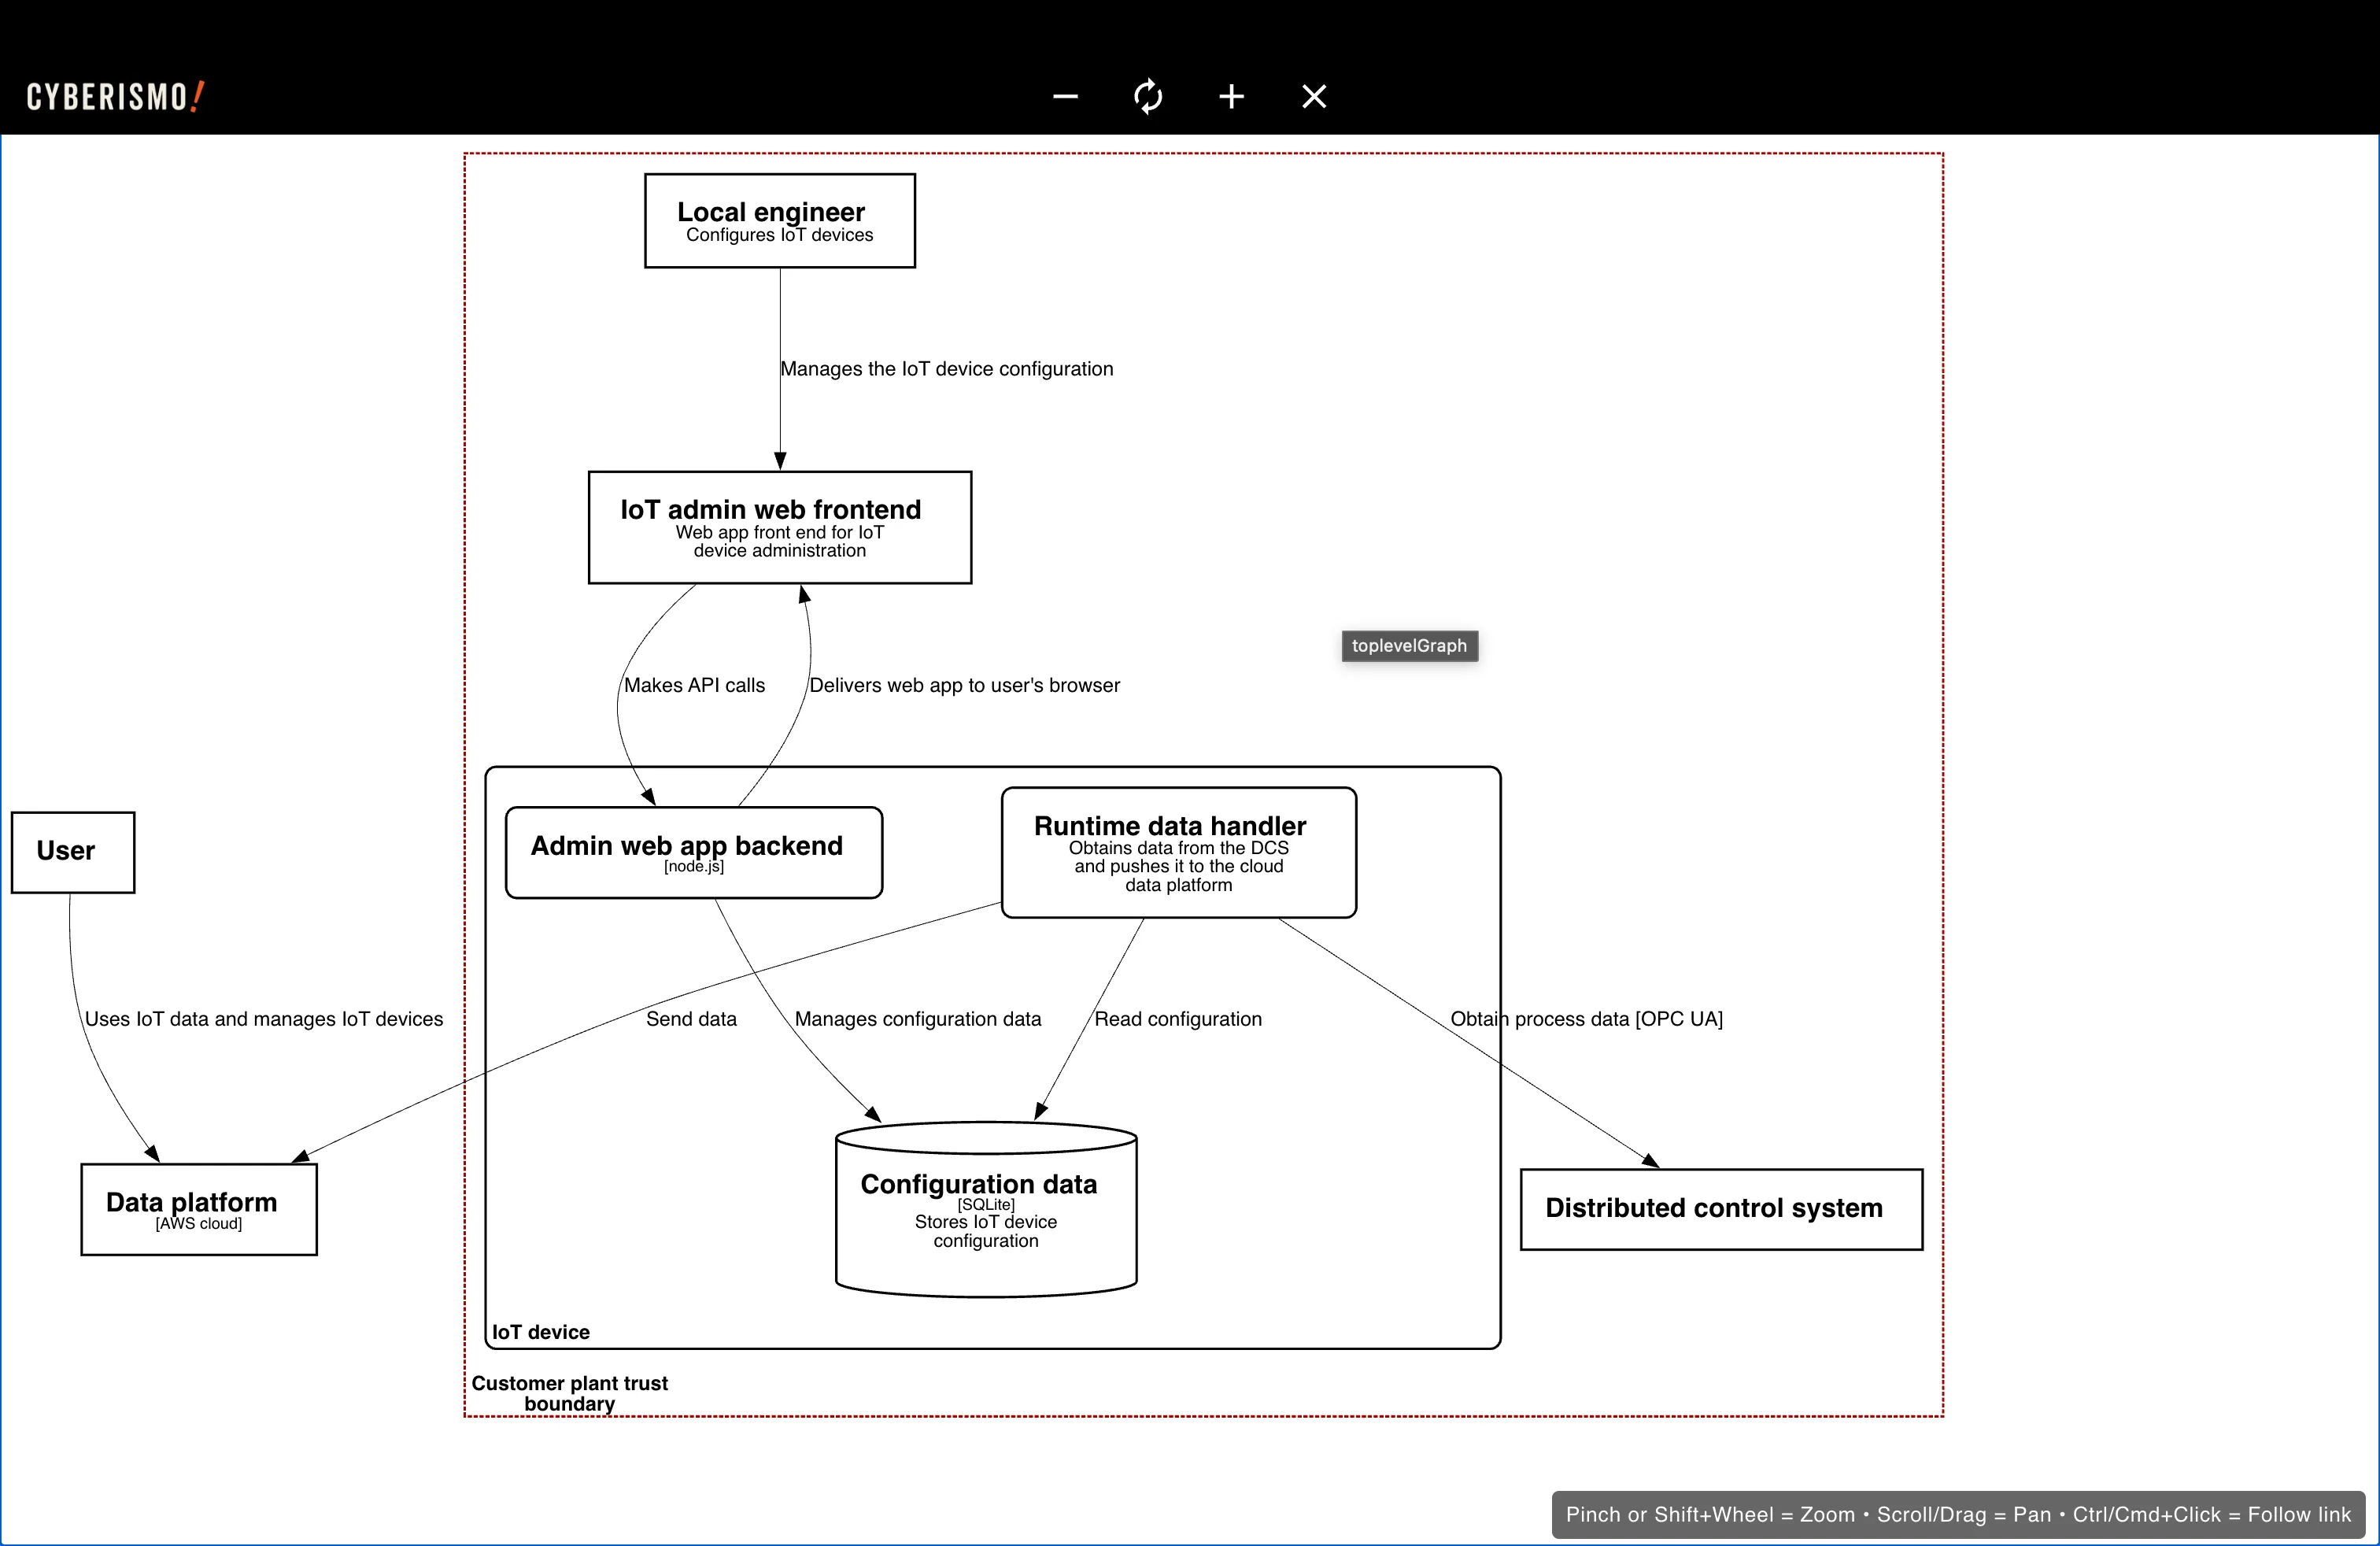
Task: Select the Runtime data handler node
Action: (x=1179, y=853)
